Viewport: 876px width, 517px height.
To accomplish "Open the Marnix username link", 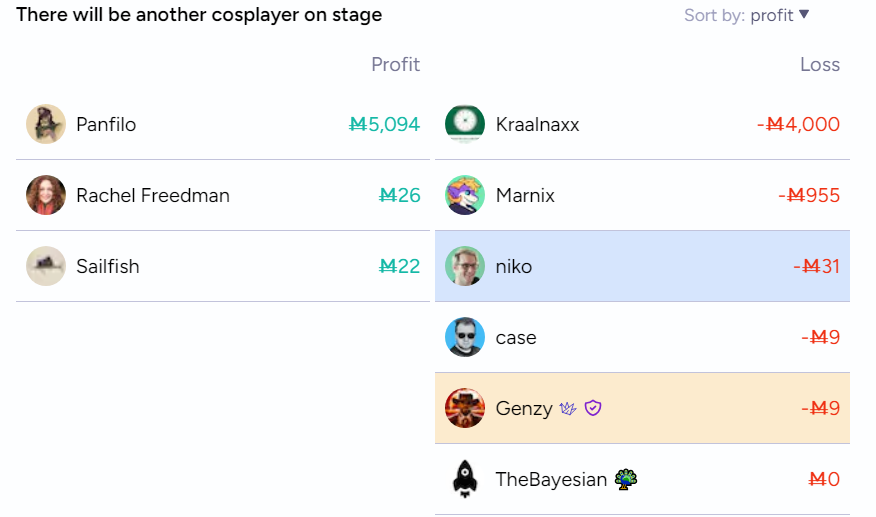I will coord(525,195).
